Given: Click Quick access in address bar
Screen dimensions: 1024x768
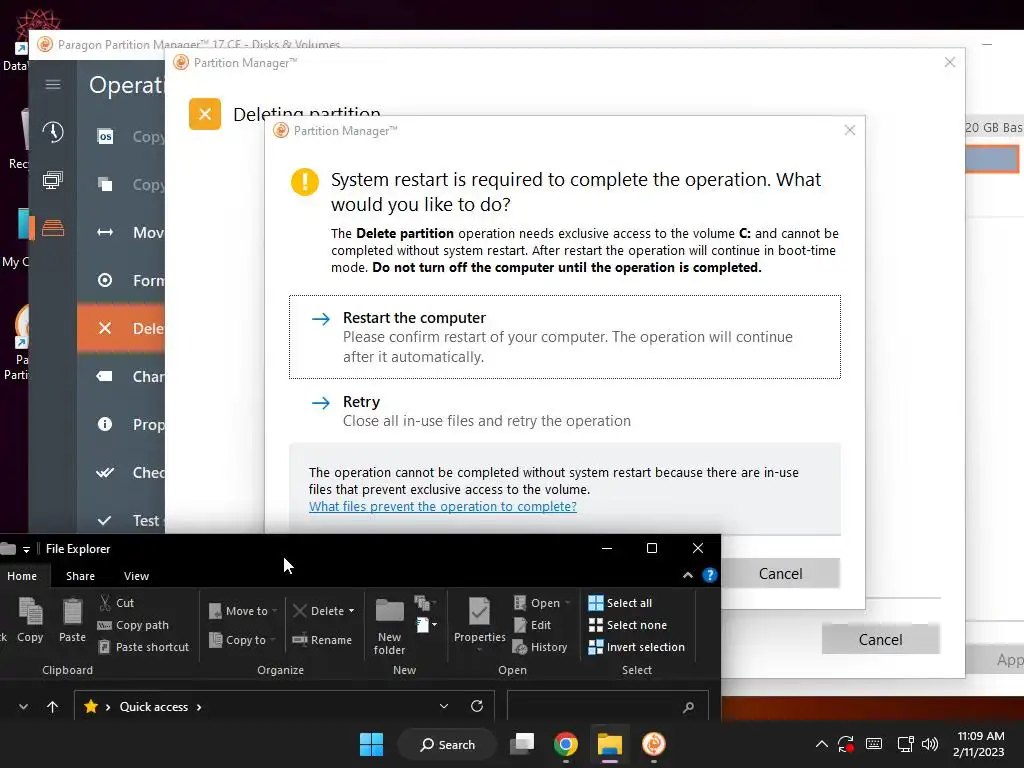Looking at the screenshot, I should tap(153, 707).
